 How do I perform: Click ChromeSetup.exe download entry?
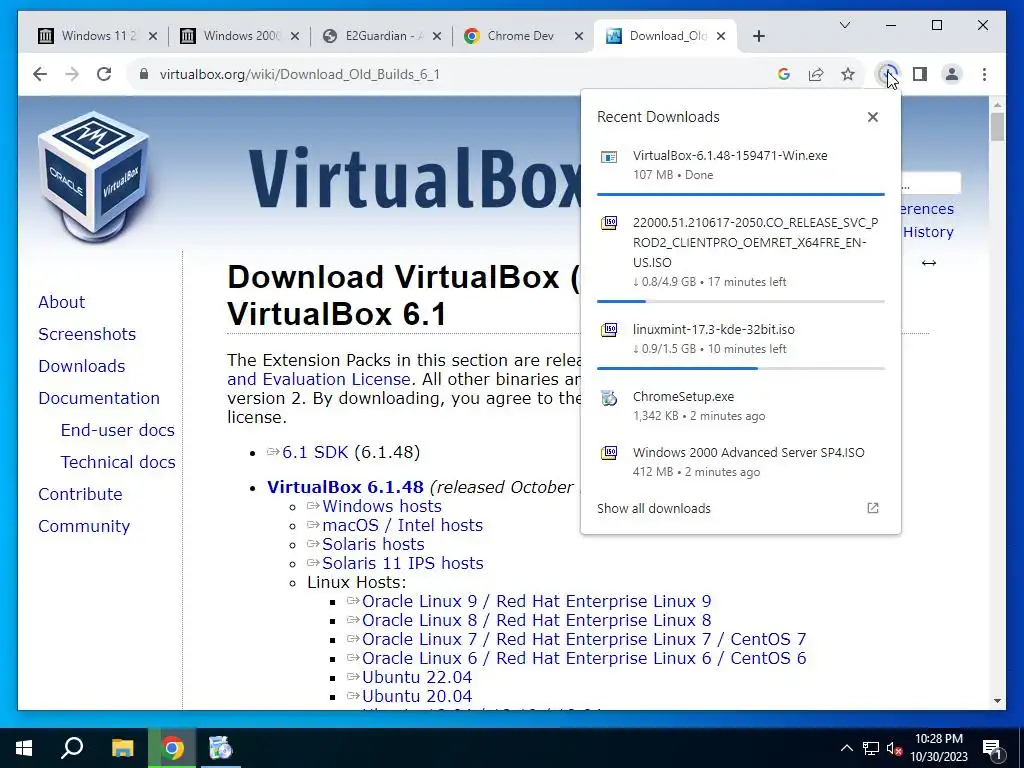(741, 406)
